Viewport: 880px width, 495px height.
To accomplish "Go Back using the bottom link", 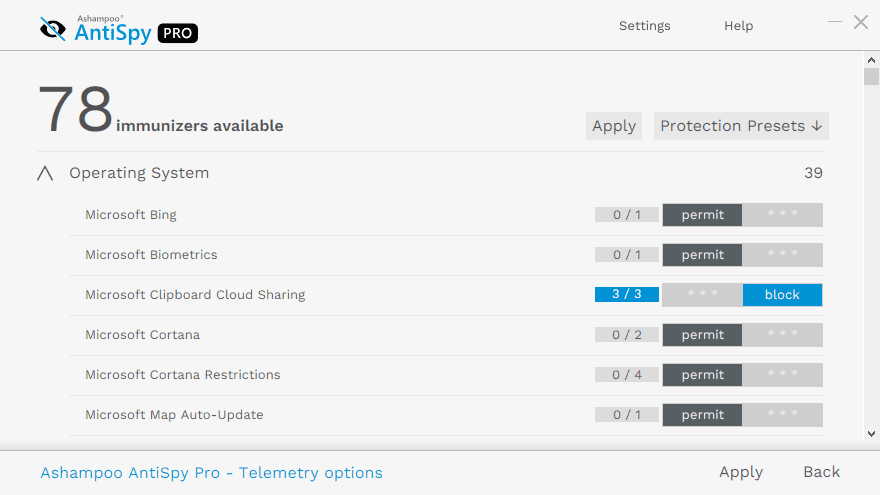I will [x=821, y=472].
